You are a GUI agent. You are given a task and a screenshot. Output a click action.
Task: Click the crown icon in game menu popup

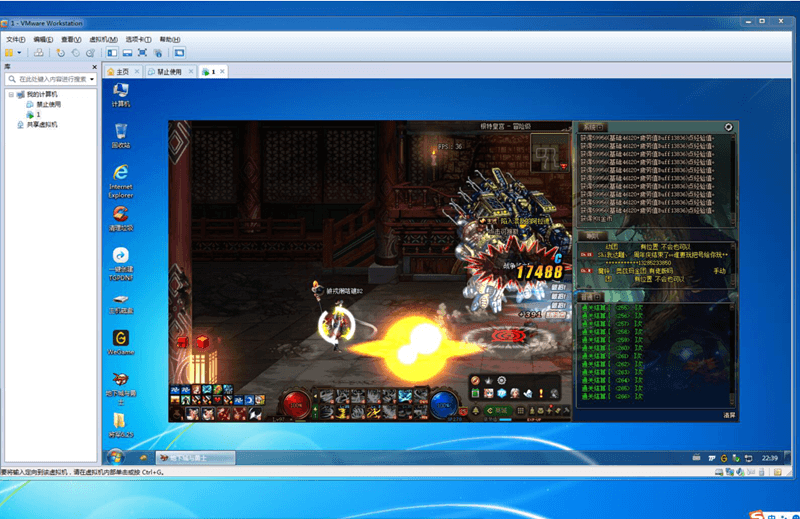click(x=489, y=381)
